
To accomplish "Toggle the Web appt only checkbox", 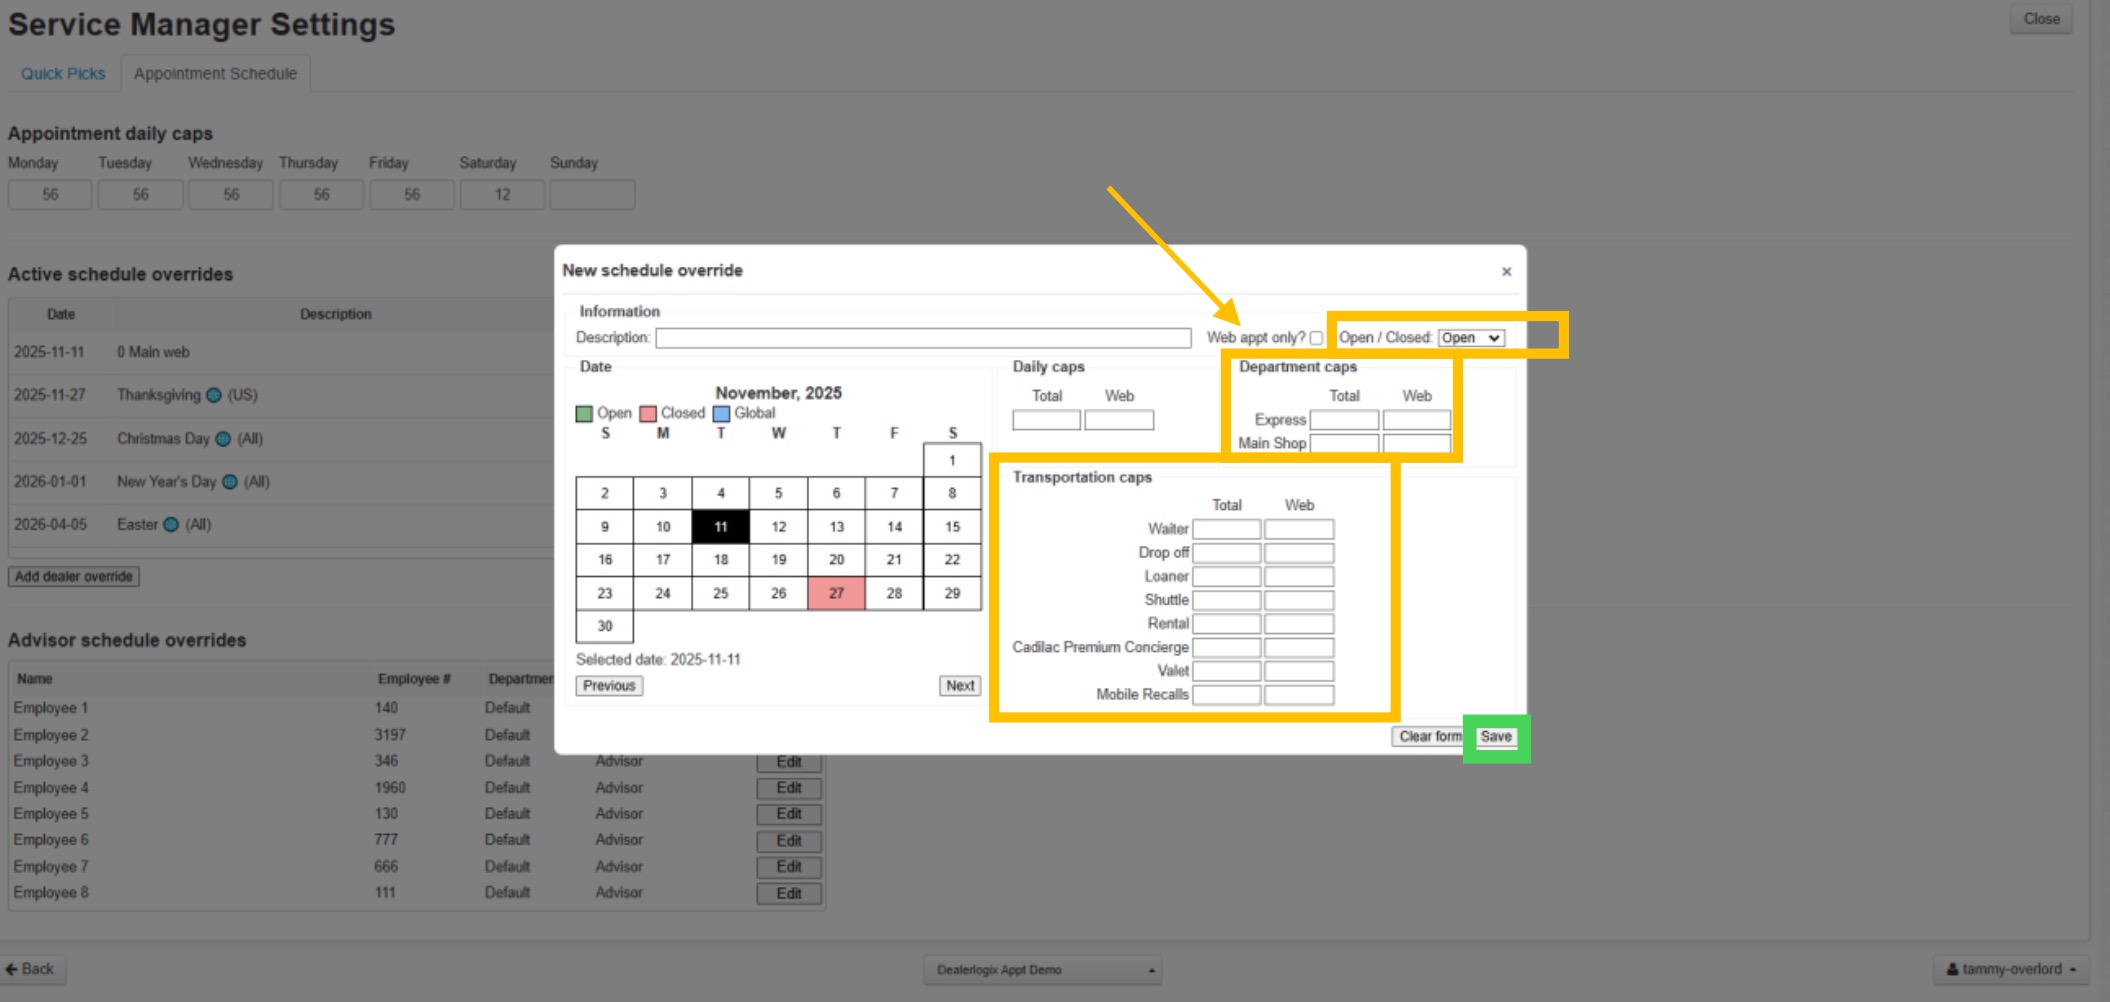I will 1316,338.
